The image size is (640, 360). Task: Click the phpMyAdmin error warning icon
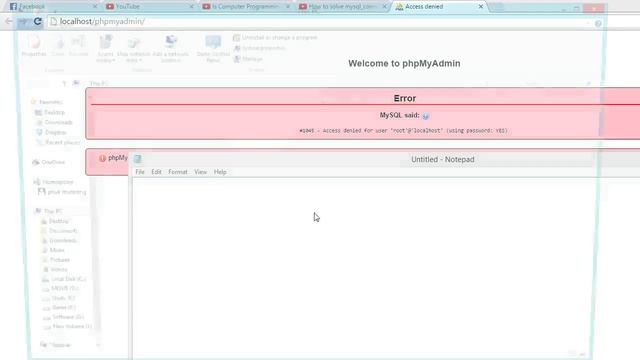tap(102, 158)
